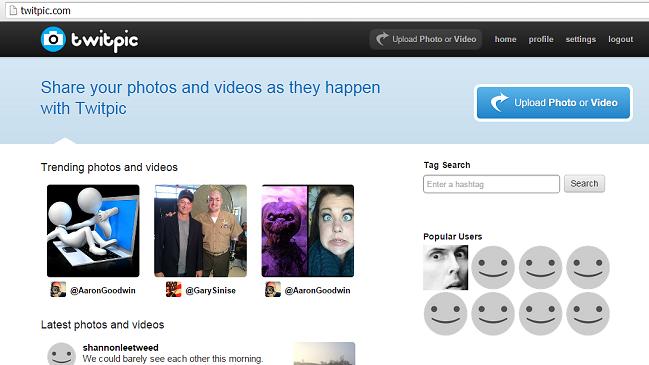Viewport: 649px width, 365px height.
Task: Click avatar icon beside @GarySinise
Action: tap(173, 290)
